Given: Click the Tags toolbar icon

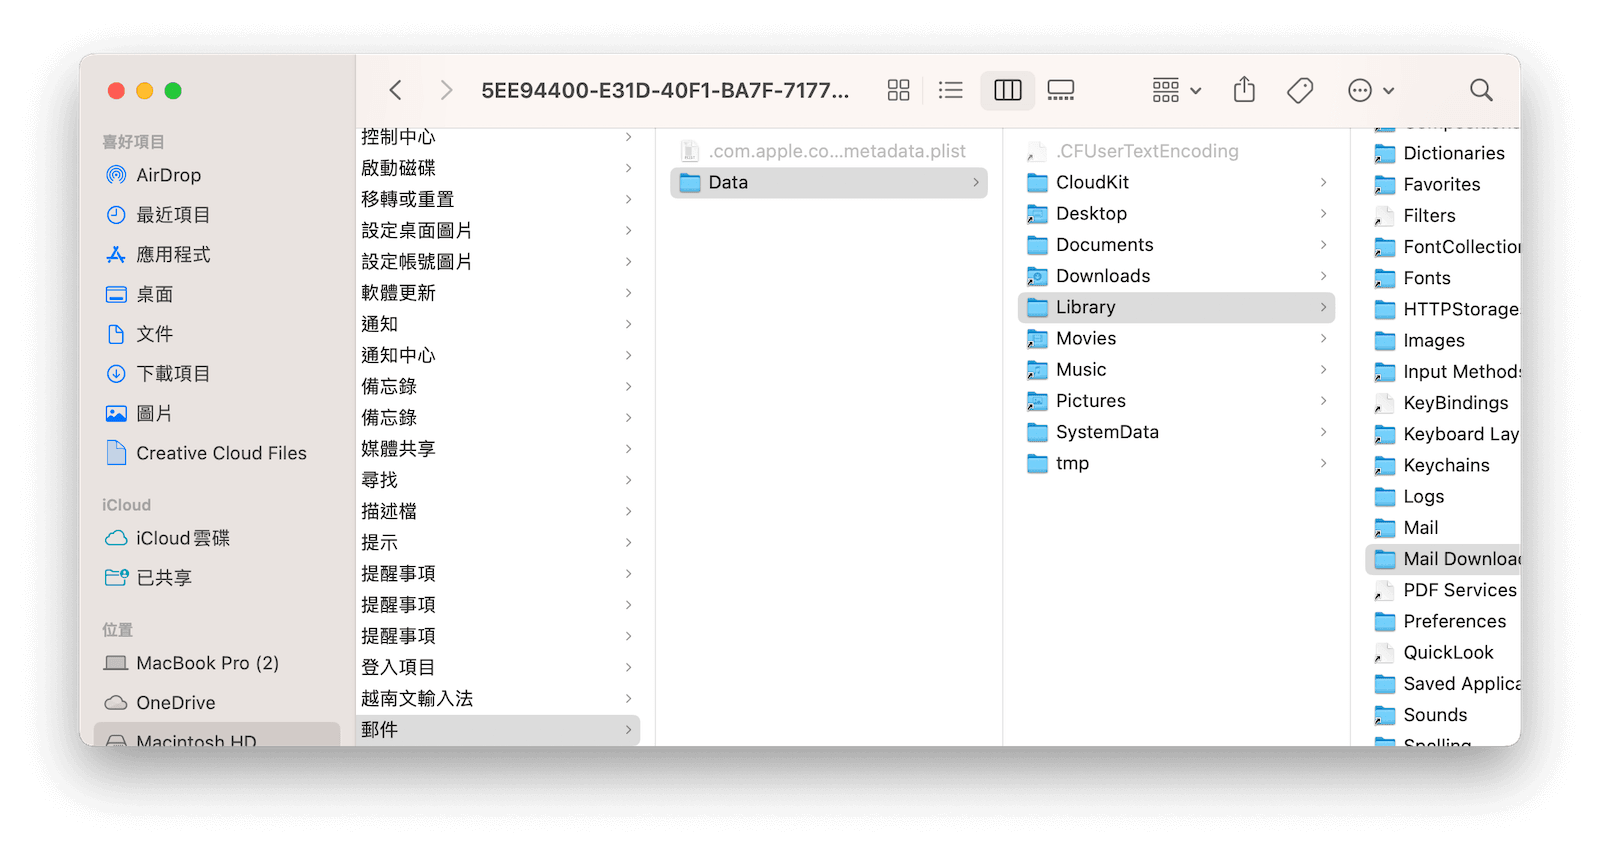Looking at the screenshot, I should point(1300,91).
